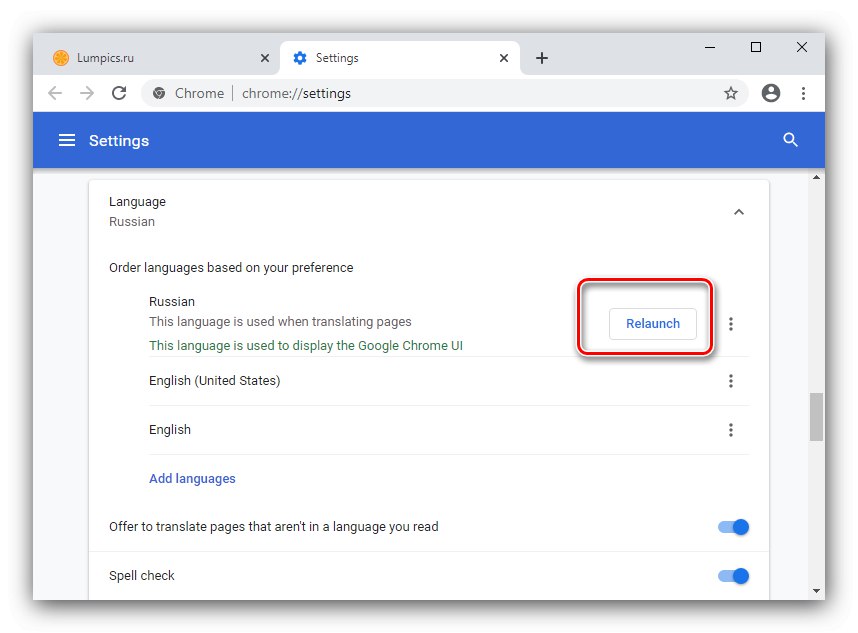Viewport: 858px width, 633px height.
Task: Open the Chrome three-dot main menu
Action: coord(803,93)
